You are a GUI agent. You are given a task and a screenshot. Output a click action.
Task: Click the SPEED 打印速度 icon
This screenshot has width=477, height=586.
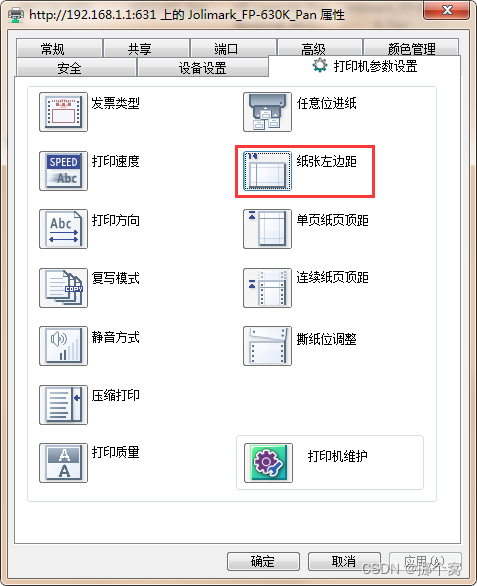point(64,171)
